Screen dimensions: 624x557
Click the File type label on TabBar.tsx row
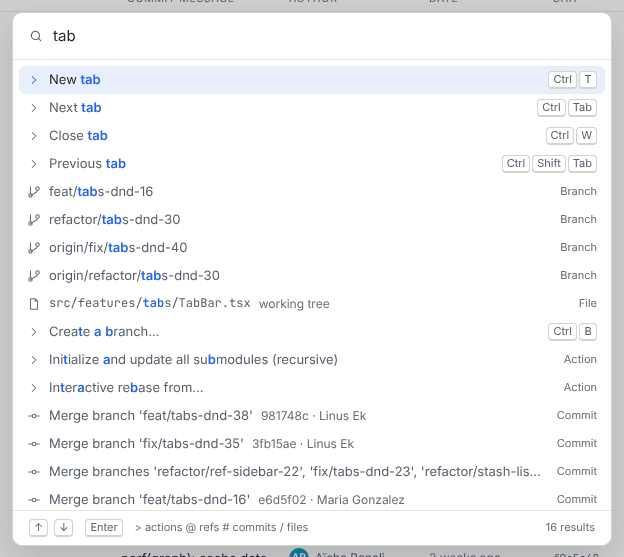click(587, 304)
